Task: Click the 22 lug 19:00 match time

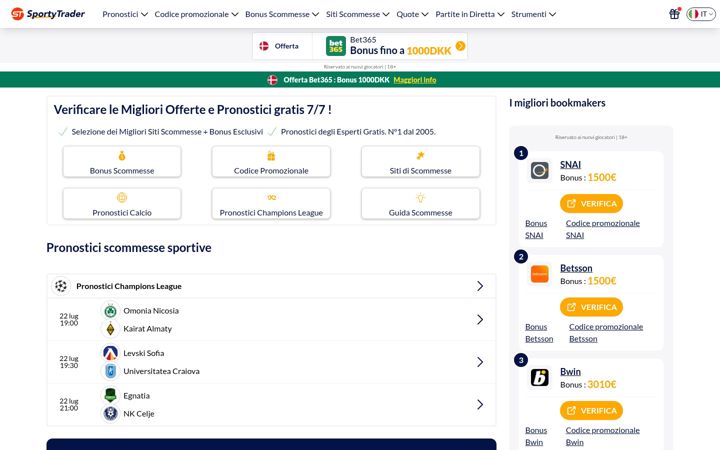Action: pos(69,320)
